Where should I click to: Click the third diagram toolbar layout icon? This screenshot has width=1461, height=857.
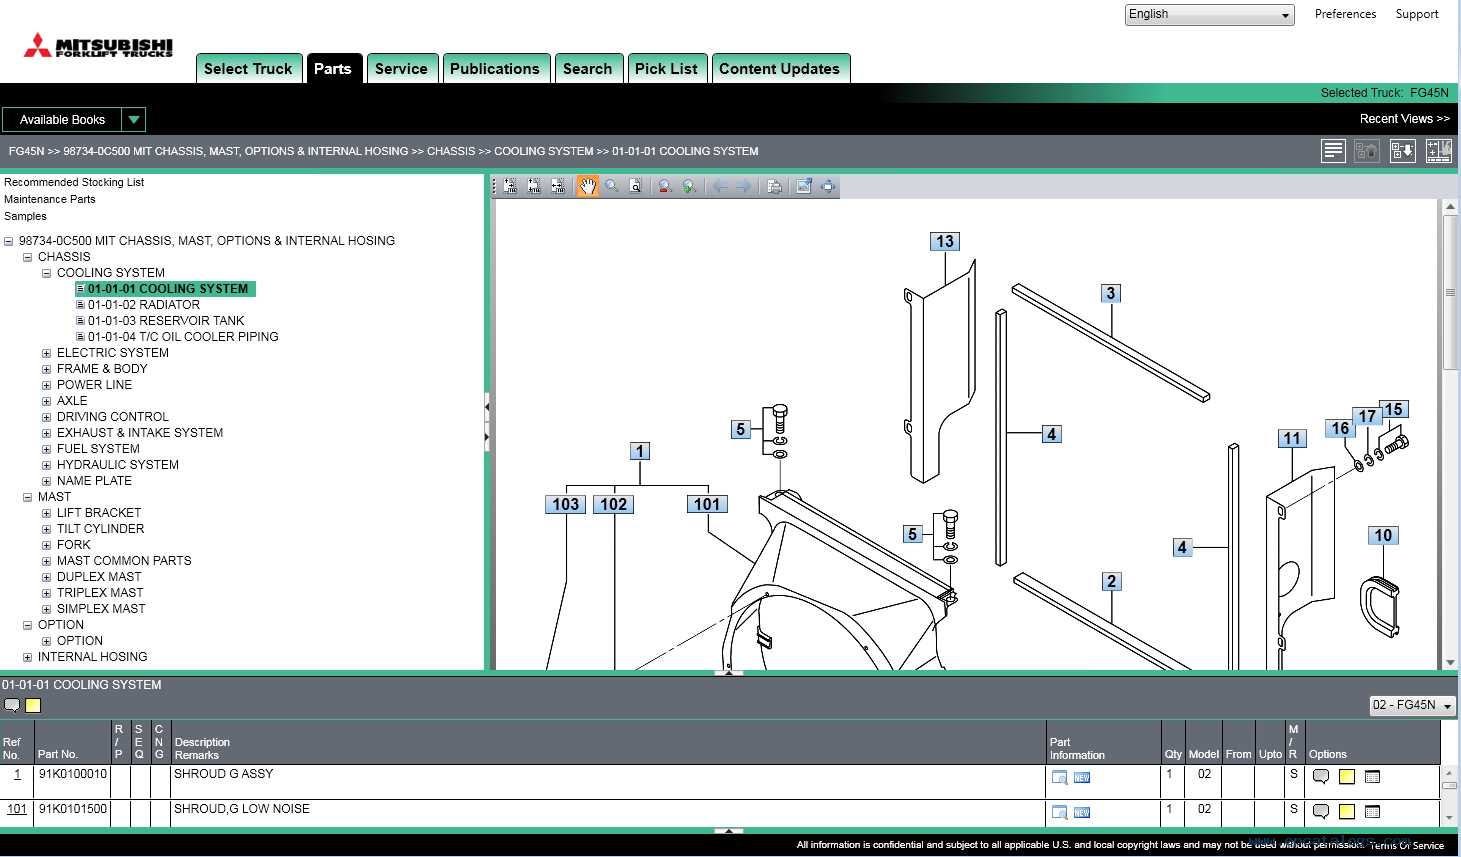[558, 186]
